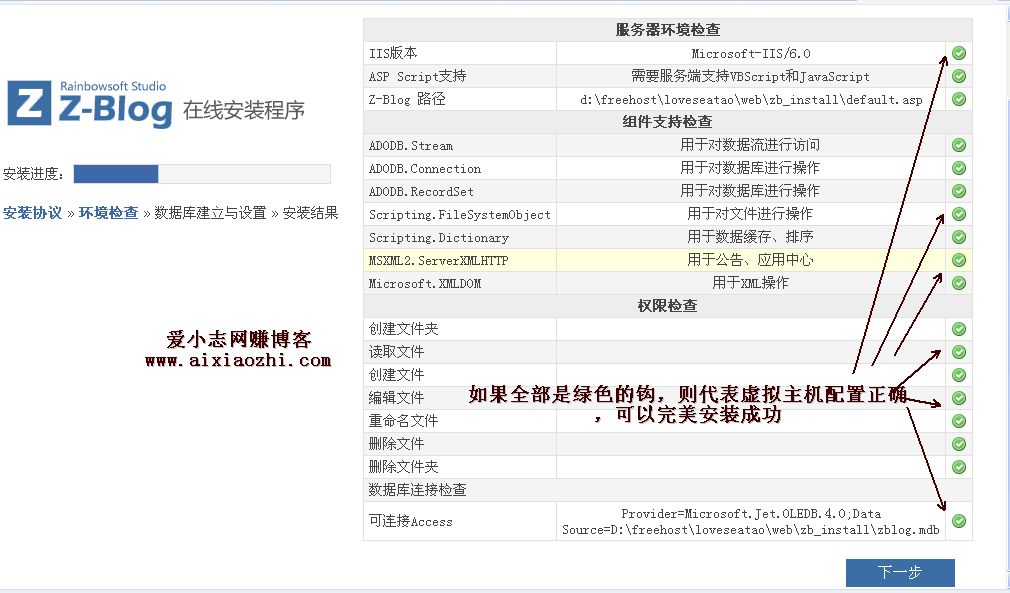The height and width of the screenshot is (593, 1010).
Task: Click the 安装进度 progress bar
Action: [x=202, y=174]
